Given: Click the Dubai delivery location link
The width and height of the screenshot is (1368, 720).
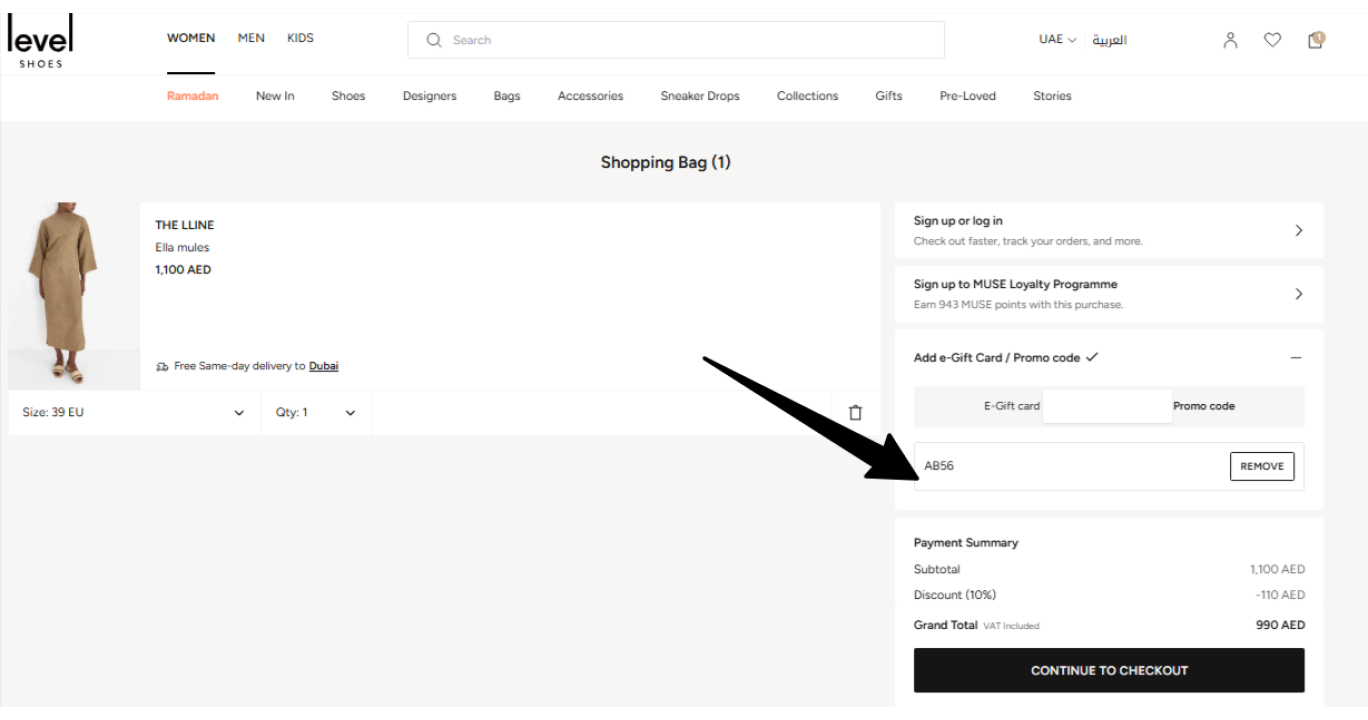Looking at the screenshot, I should 323,366.
